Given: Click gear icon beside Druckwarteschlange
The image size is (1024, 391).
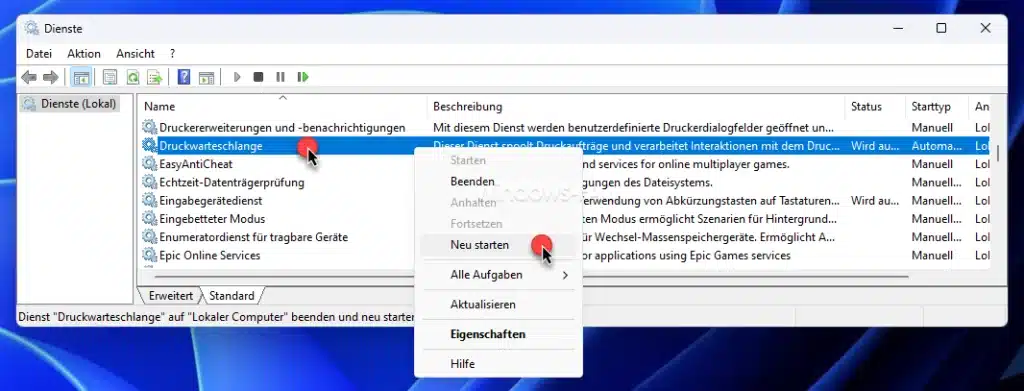Looking at the screenshot, I should 150,146.
